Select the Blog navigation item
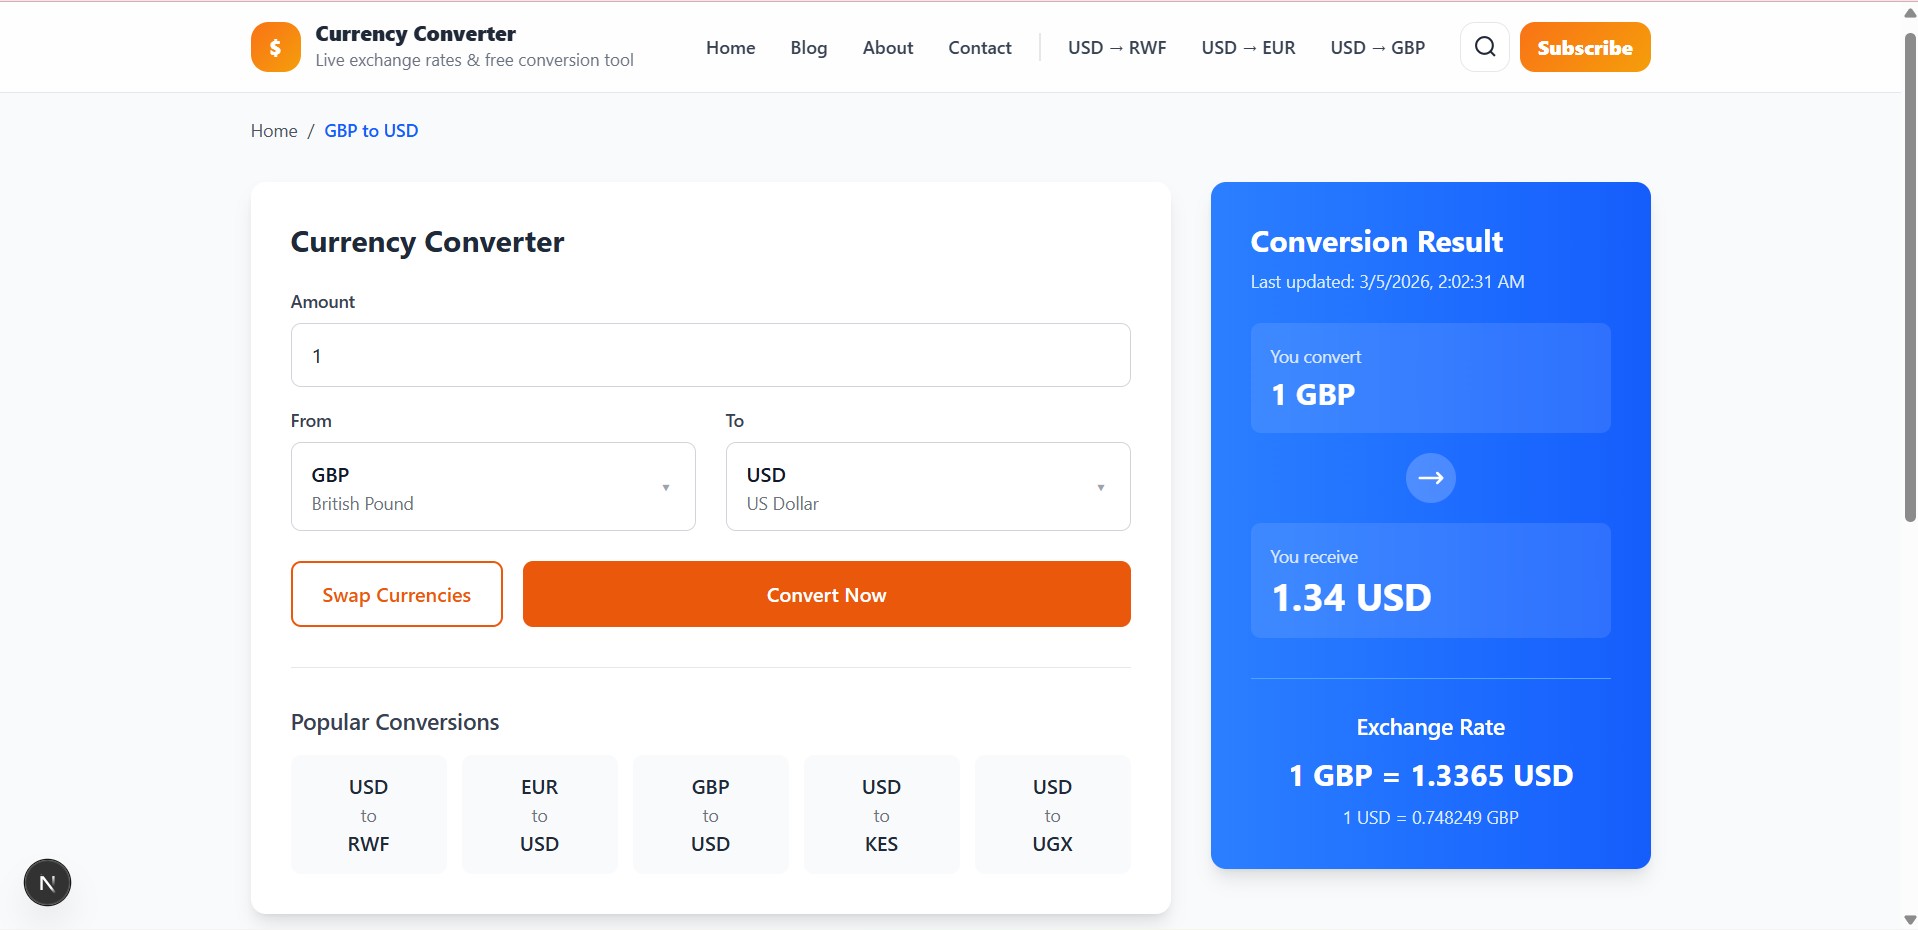The image size is (1918, 930). [x=808, y=47]
